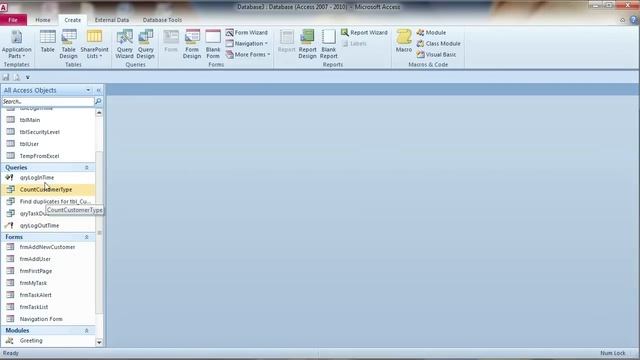Select the CountCustomerType query
Viewport: 640px width, 360px height.
pos(48,189)
